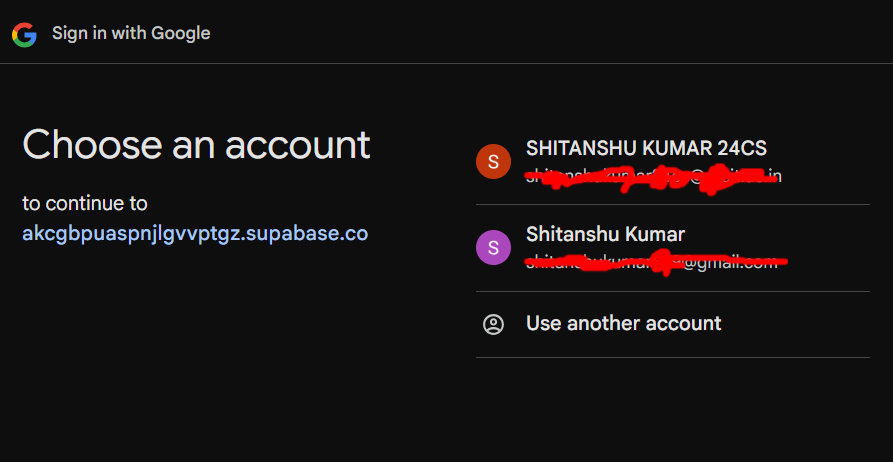Screen dimensions: 893x462
Task: Click the divider below Use another account
Action: [x=672, y=357]
